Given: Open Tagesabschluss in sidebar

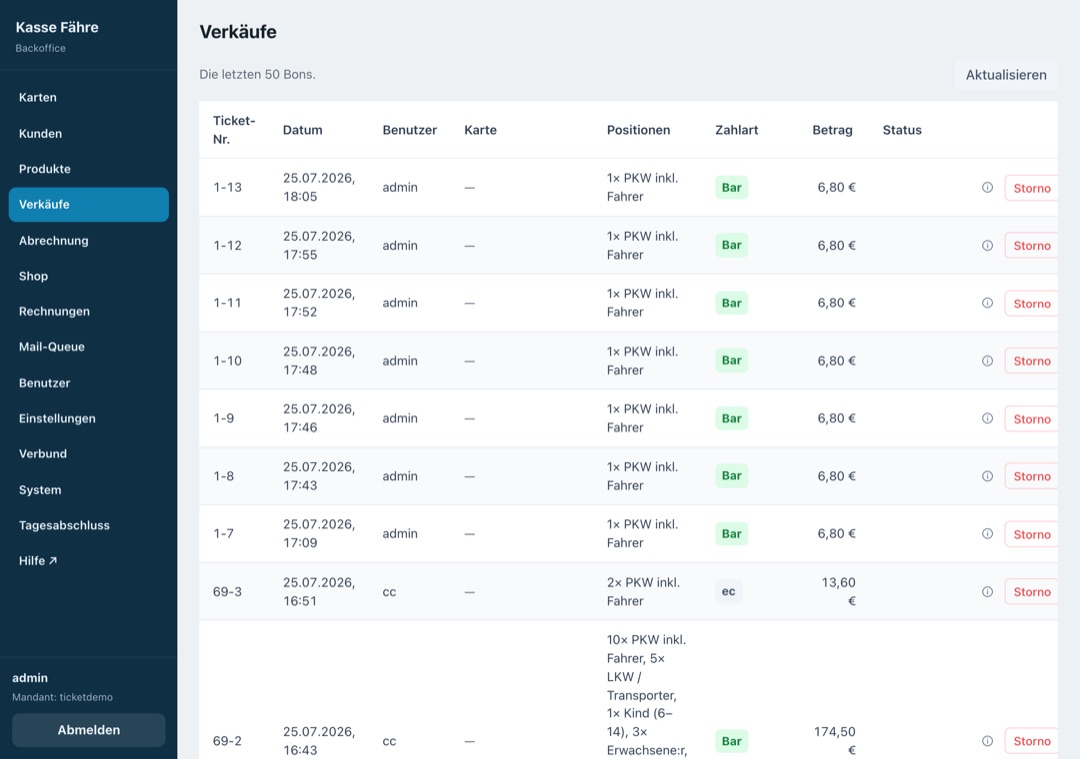Looking at the screenshot, I should pos(89,526).
